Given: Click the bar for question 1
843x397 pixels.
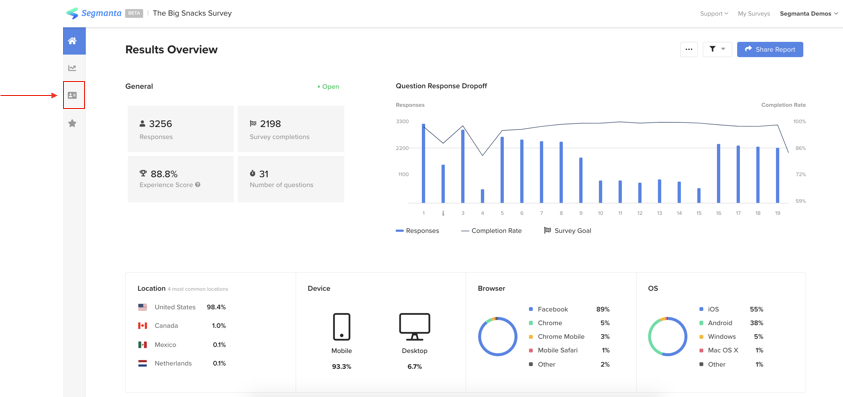Looking at the screenshot, I should (x=423, y=164).
